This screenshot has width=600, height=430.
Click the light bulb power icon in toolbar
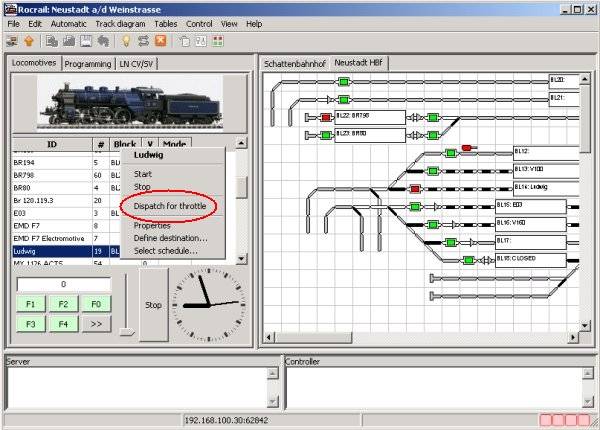coord(127,41)
